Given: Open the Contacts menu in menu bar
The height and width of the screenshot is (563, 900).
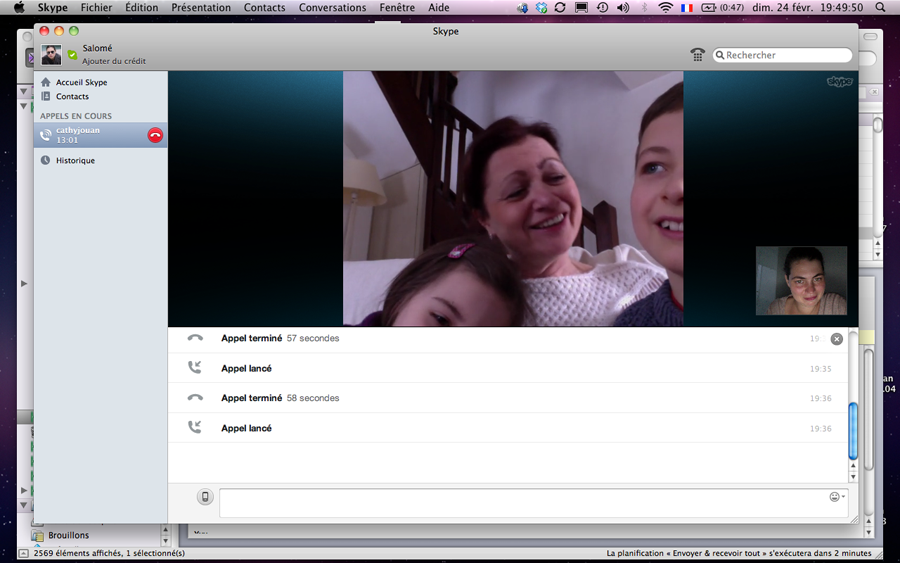Looking at the screenshot, I should click(265, 7).
